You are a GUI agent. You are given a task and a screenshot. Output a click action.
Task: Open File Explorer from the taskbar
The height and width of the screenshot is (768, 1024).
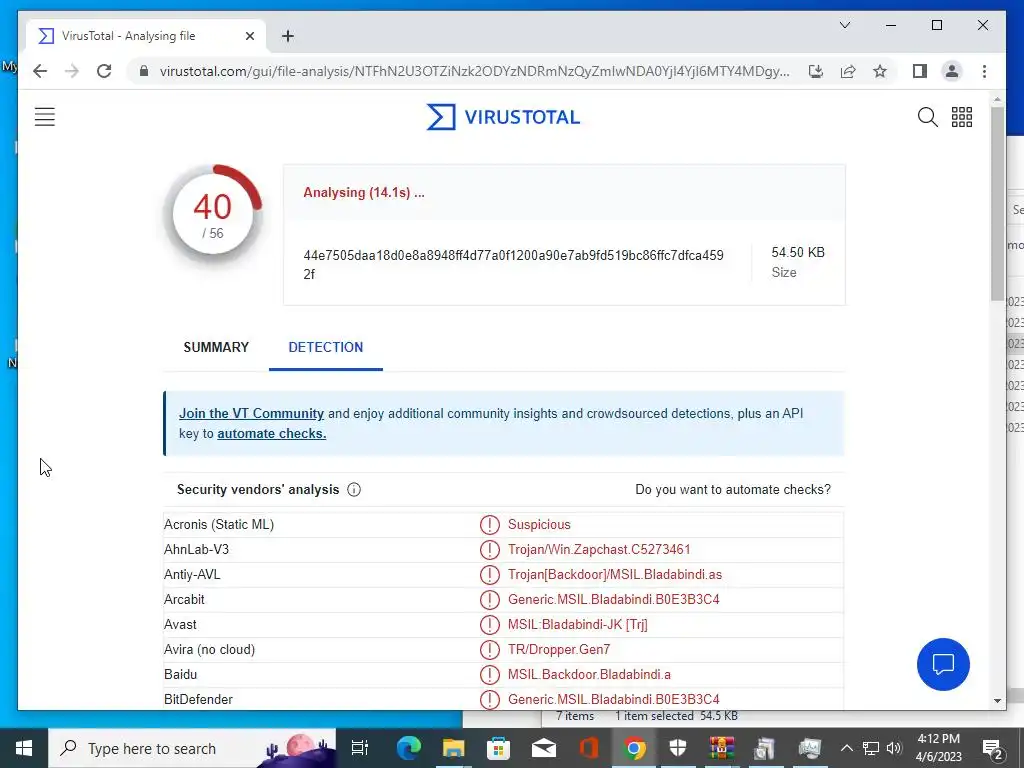pyautogui.click(x=453, y=748)
